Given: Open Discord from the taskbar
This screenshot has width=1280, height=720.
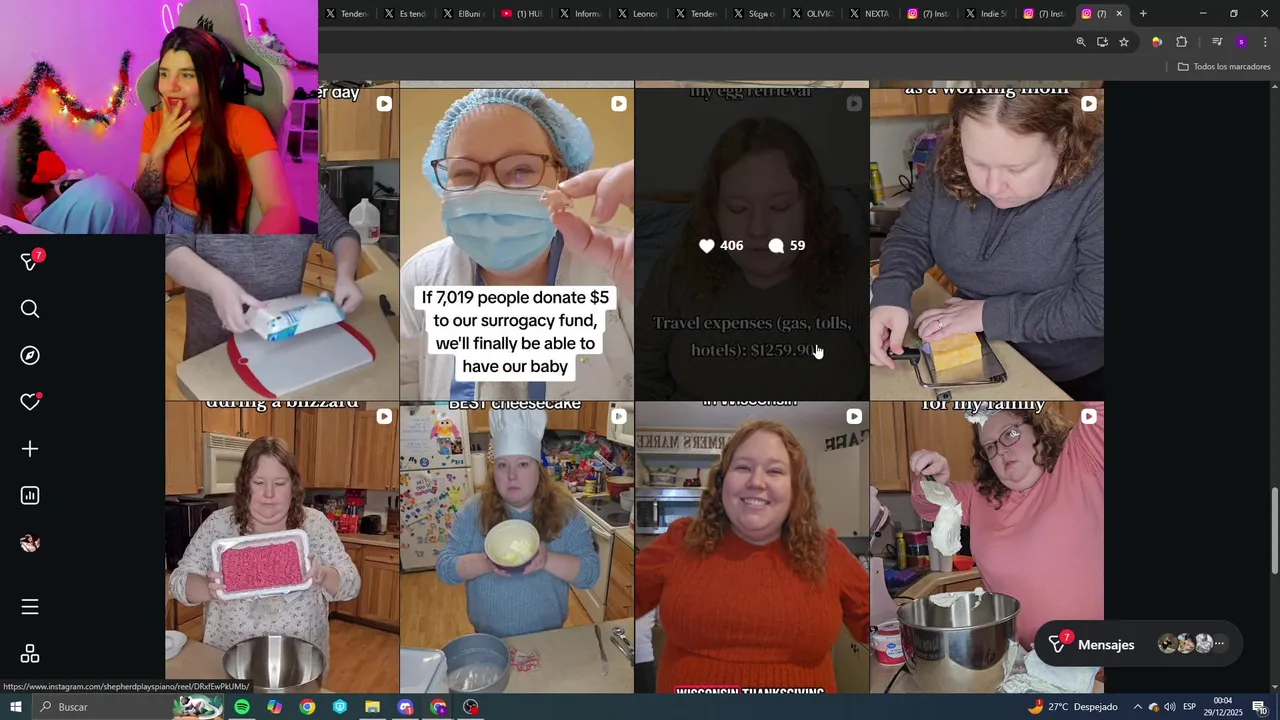Looking at the screenshot, I should (405, 707).
